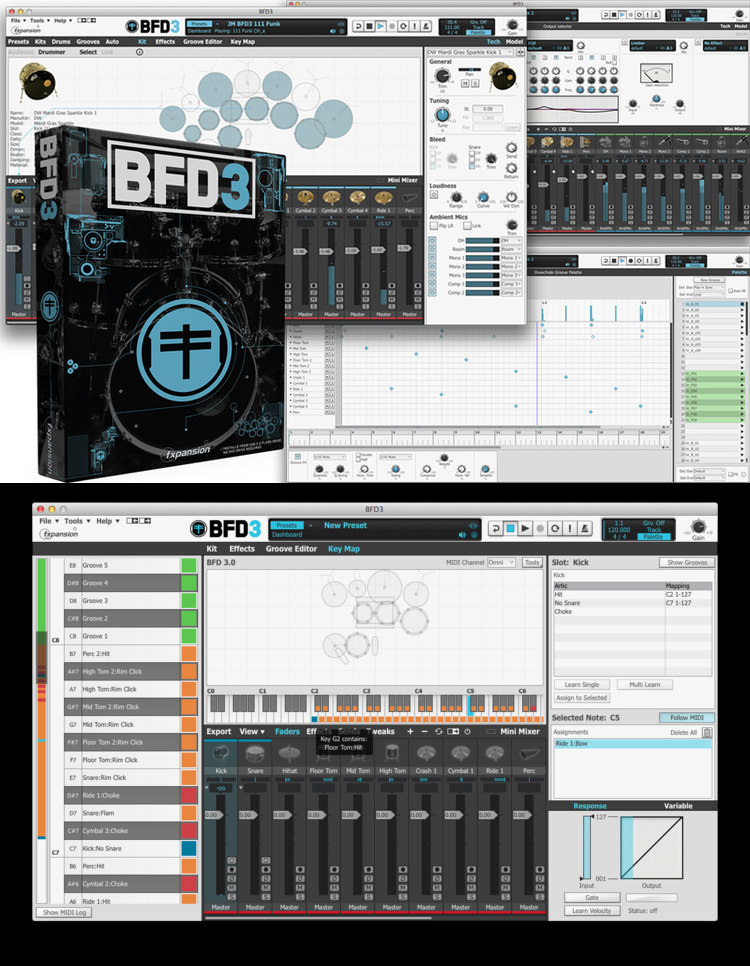750x966 pixels.
Task: Click the Learn Single button
Action: 582,684
